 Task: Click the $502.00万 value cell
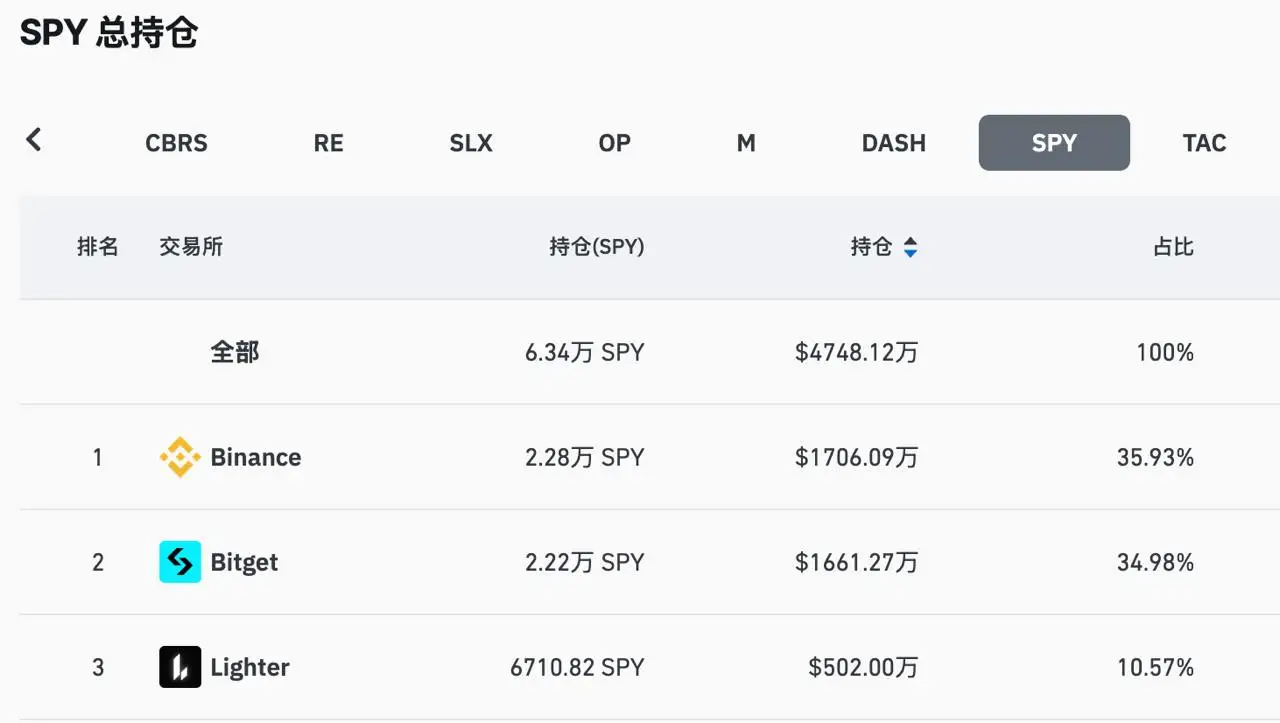click(864, 667)
